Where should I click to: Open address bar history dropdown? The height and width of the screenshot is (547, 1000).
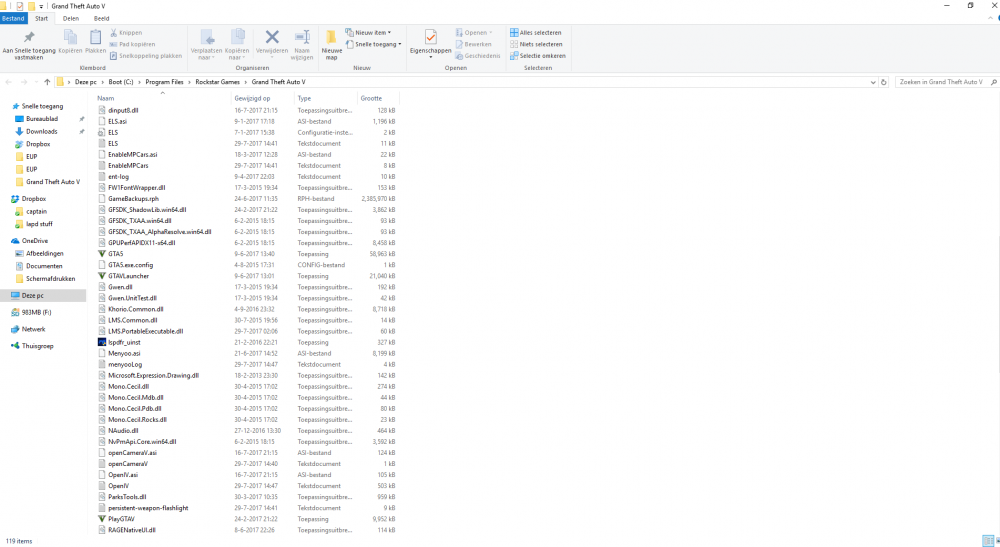(872, 82)
